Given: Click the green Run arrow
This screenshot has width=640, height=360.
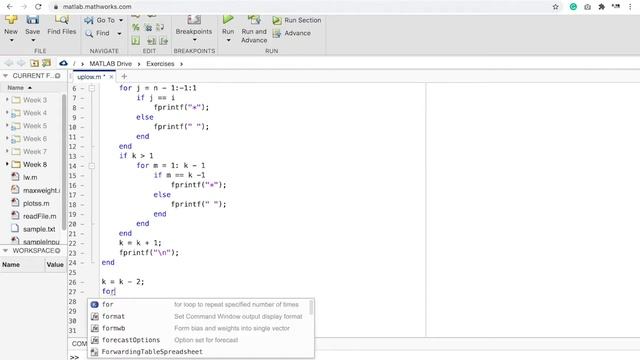Looking at the screenshot, I should coord(228,19).
